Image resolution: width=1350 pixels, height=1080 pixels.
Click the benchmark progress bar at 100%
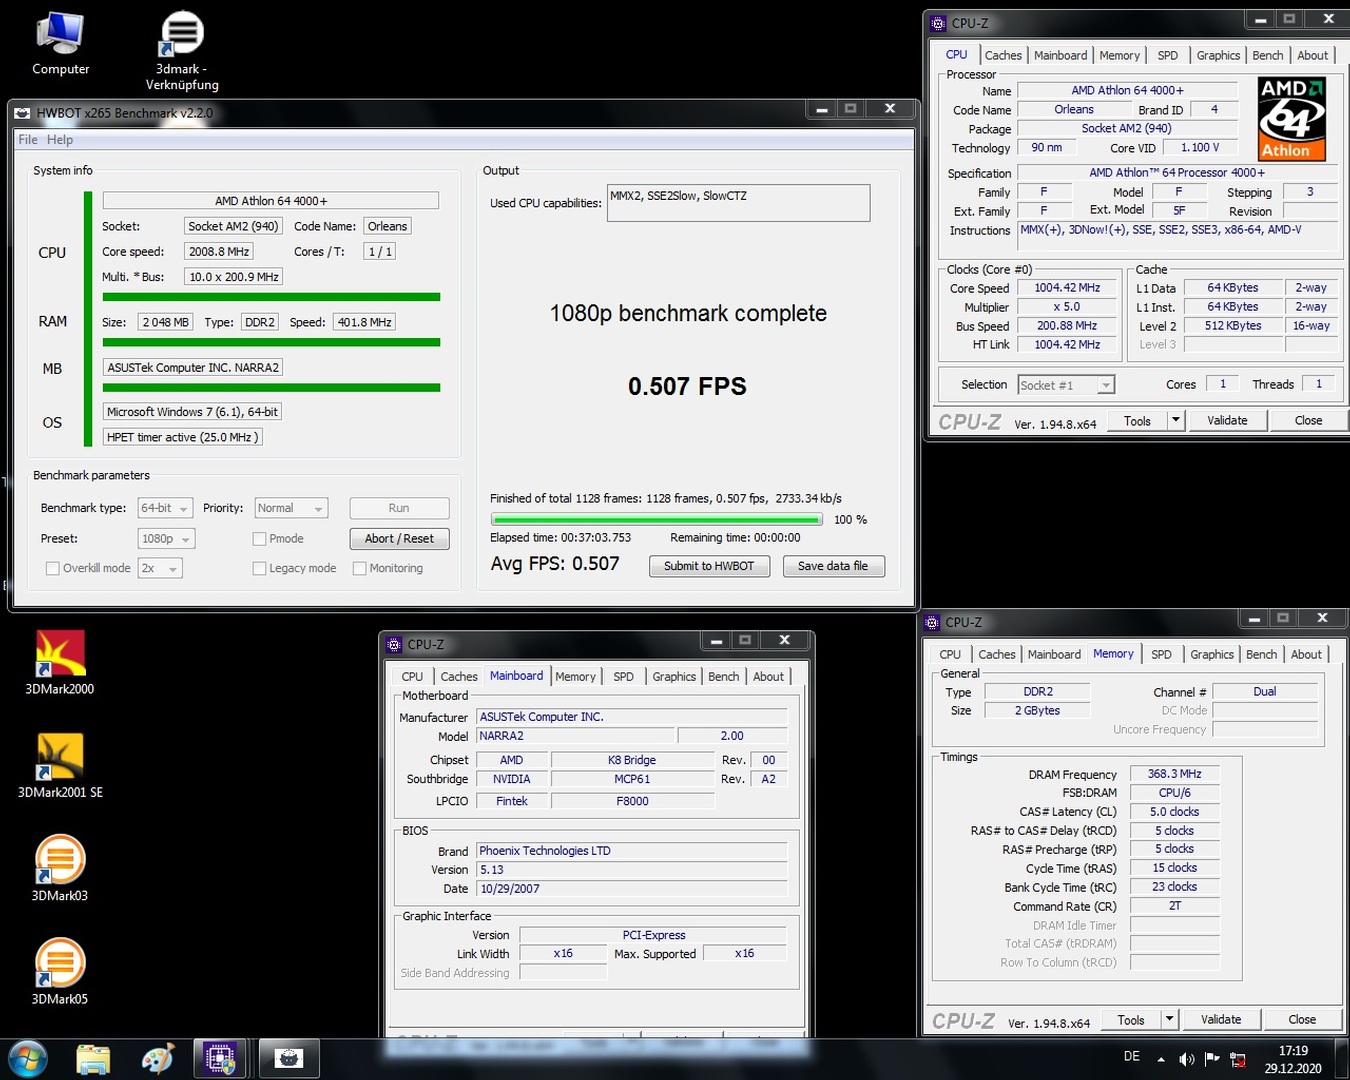coord(656,520)
